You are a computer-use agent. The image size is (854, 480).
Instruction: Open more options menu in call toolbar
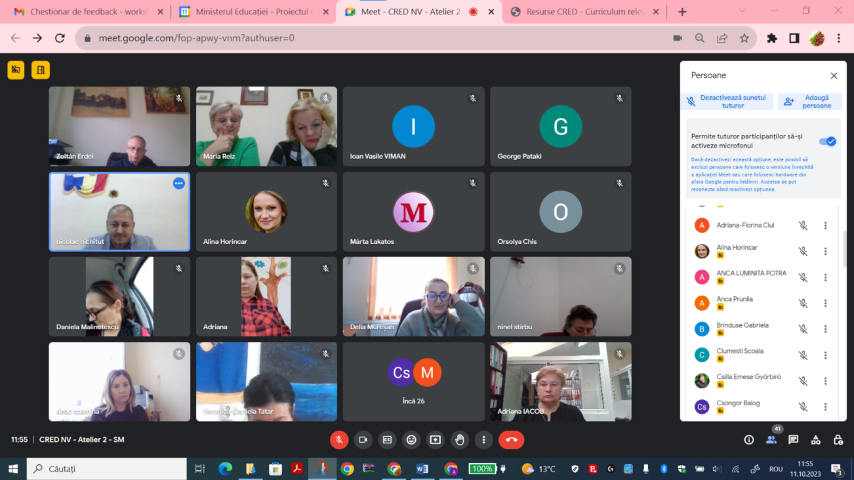click(483, 439)
